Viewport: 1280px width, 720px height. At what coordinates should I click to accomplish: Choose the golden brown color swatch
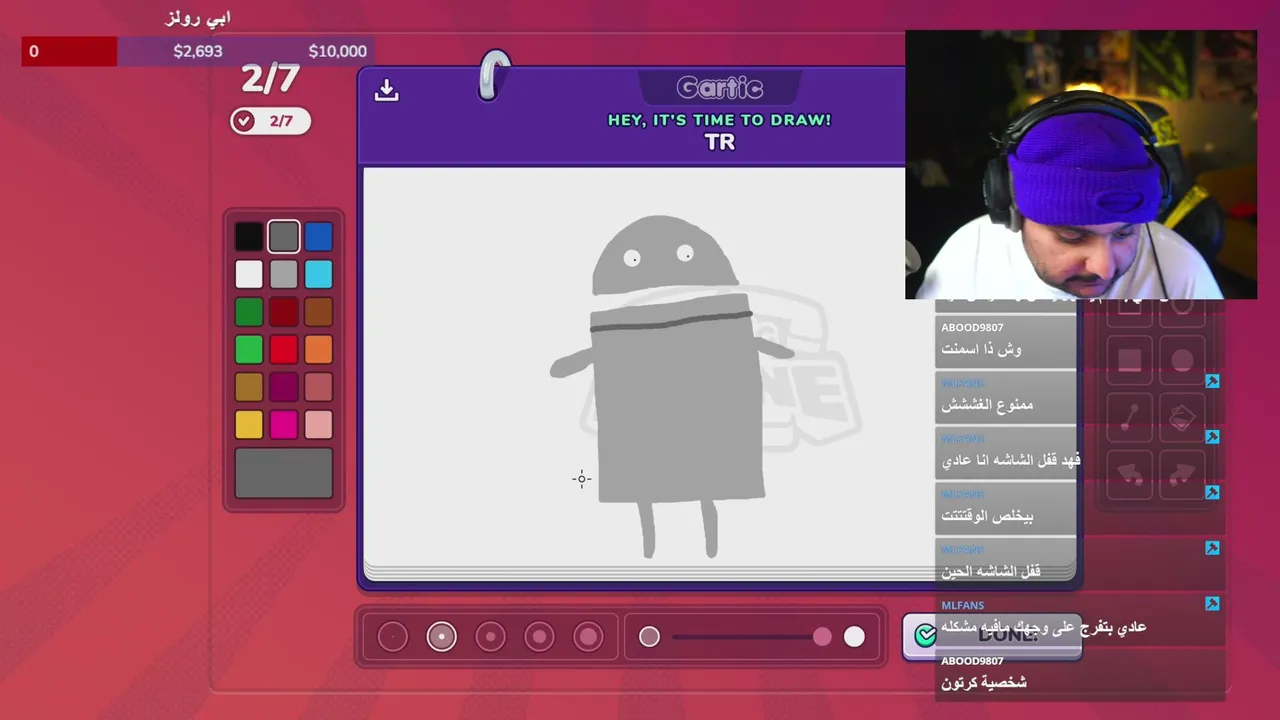click(249, 387)
